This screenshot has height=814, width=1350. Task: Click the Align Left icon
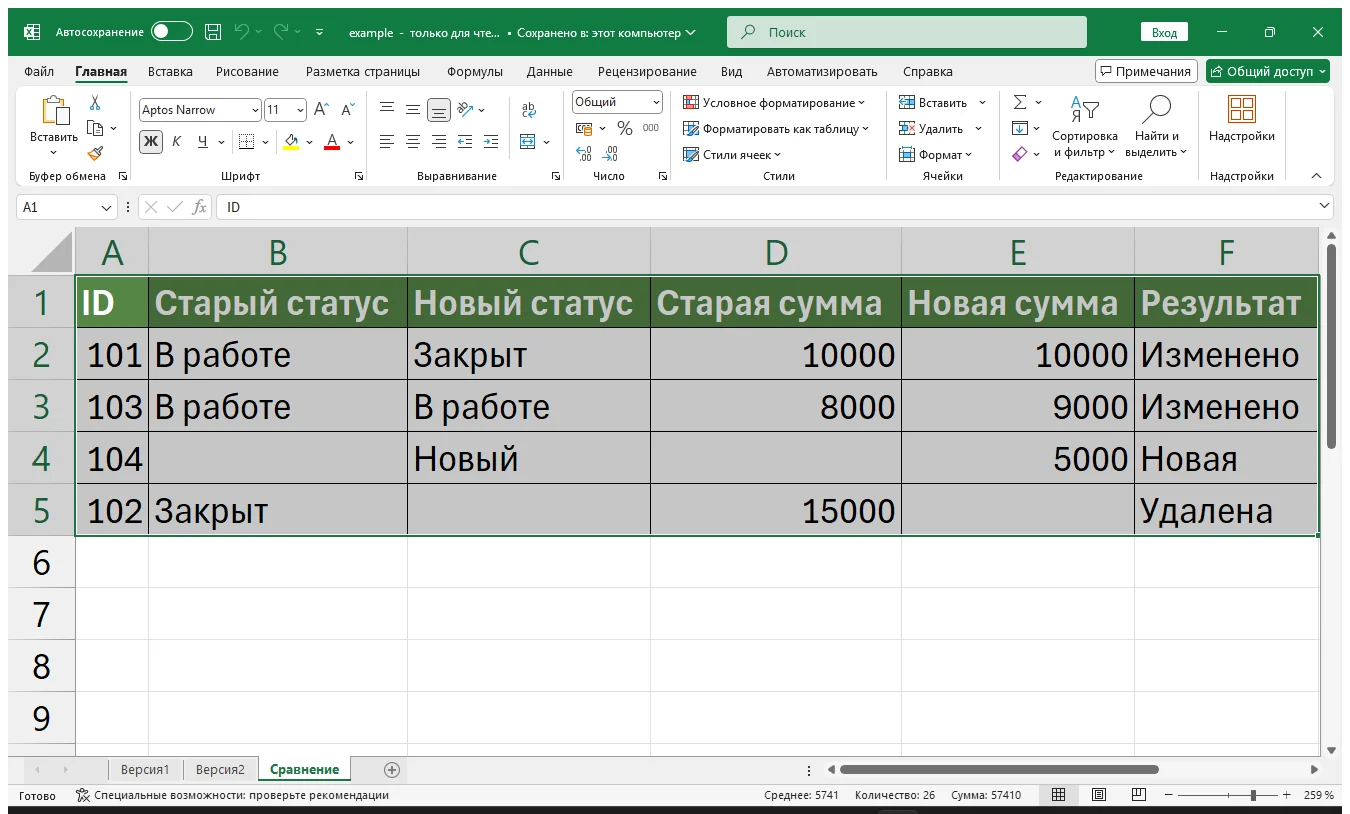387,142
